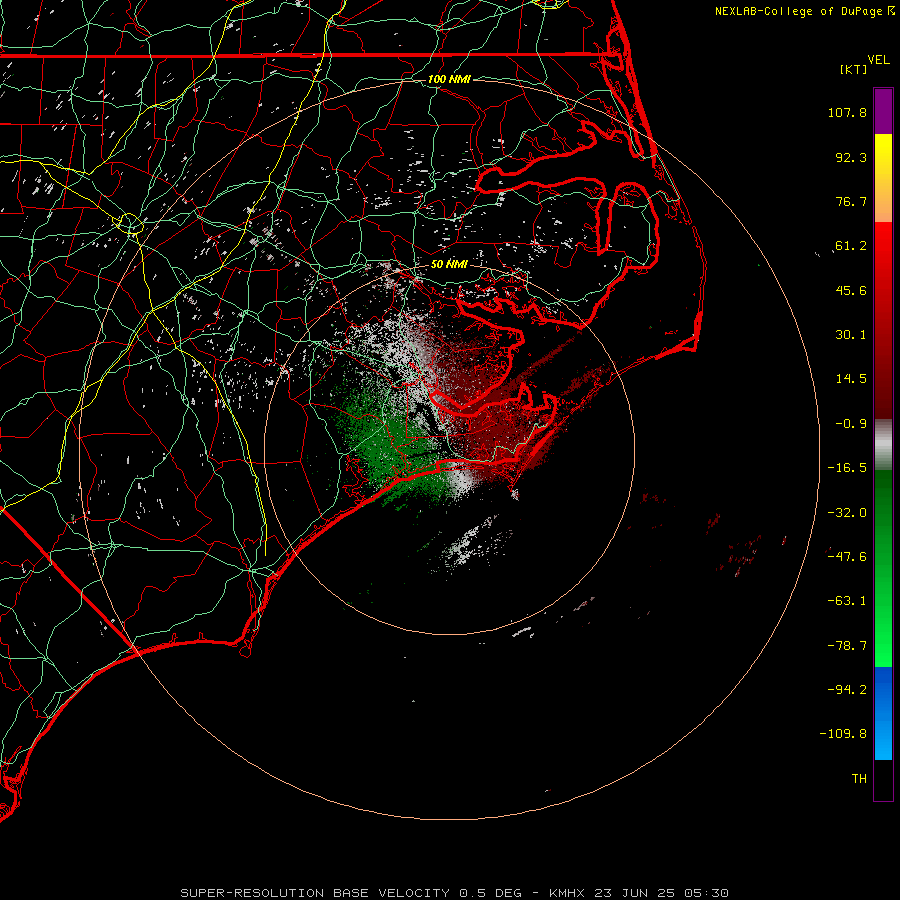Pick the black TH segment of the color bar
Screen dimensions: 900x900
click(x=883, y=779)
